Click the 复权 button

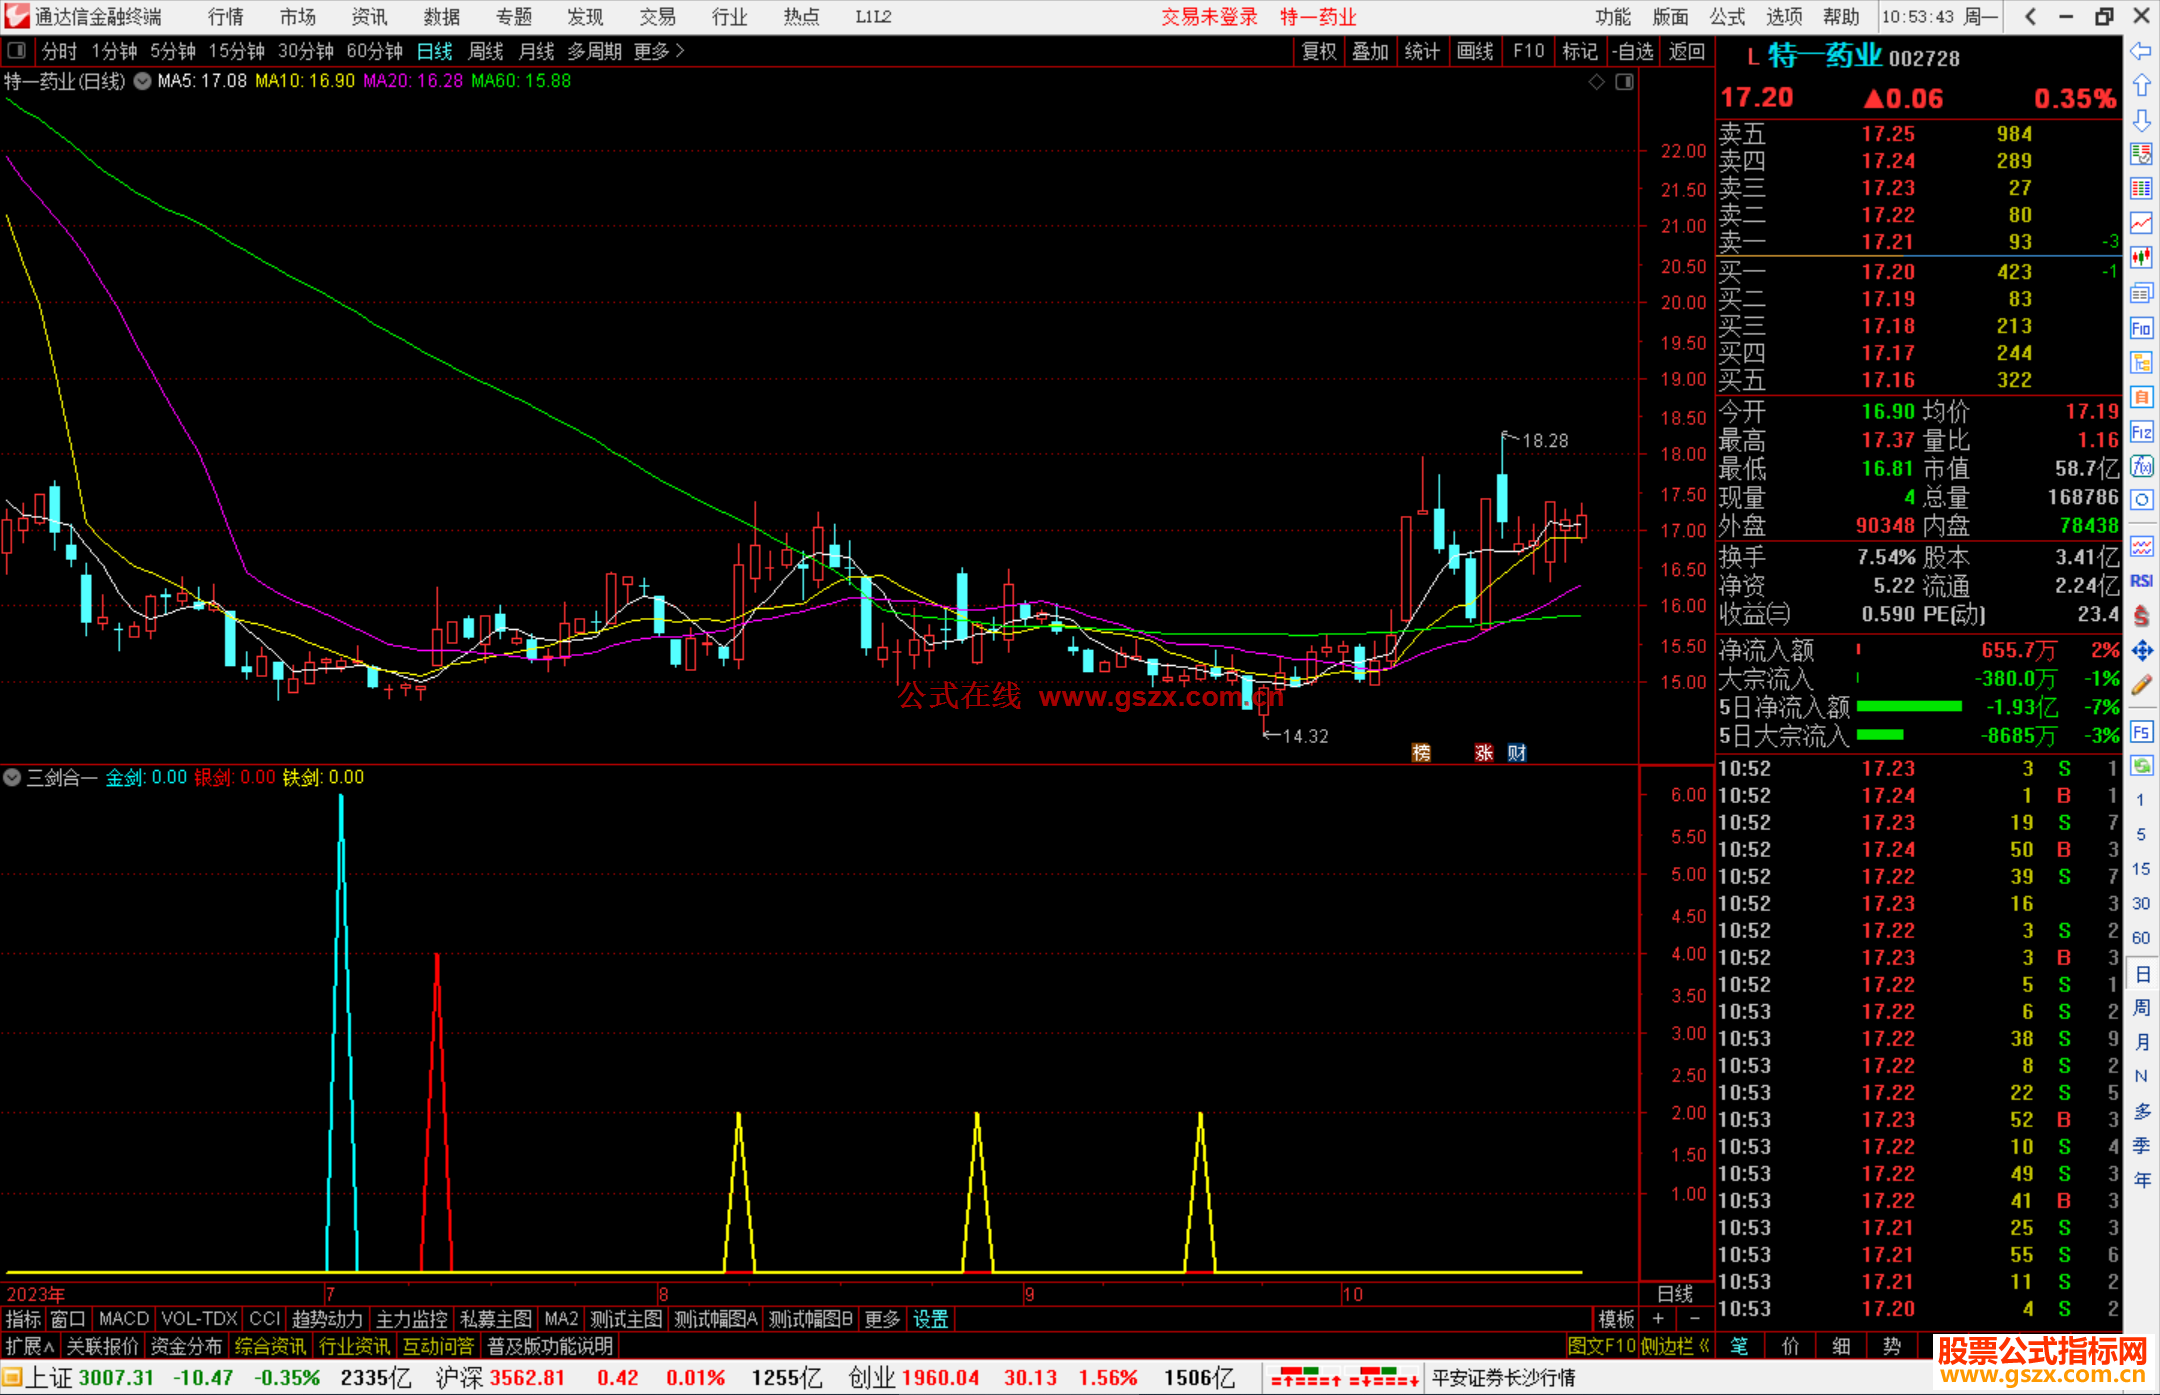1318,51
